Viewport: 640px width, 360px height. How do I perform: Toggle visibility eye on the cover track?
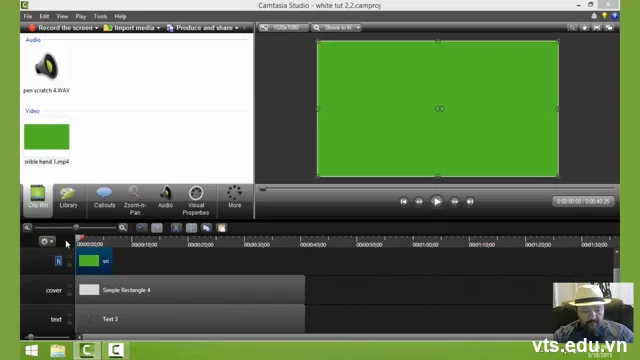(69, 286)
